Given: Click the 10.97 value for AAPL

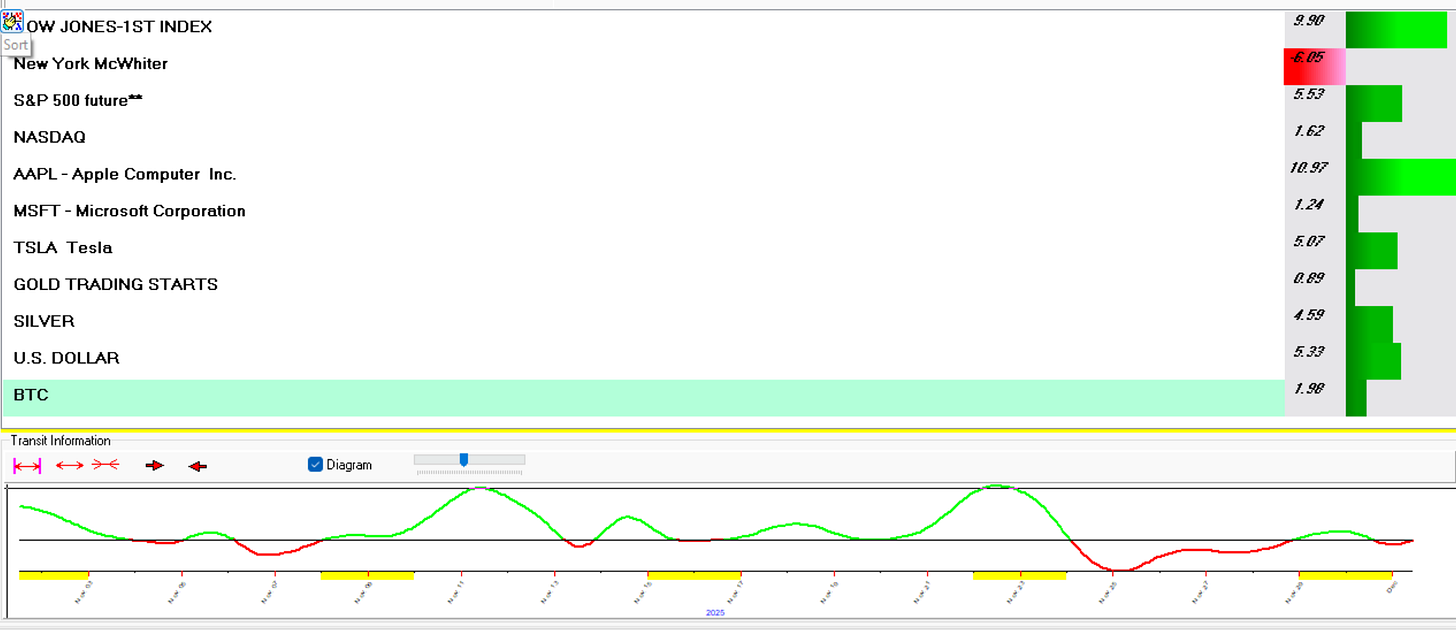Looking at the screenshot, I should (1309, 167).
